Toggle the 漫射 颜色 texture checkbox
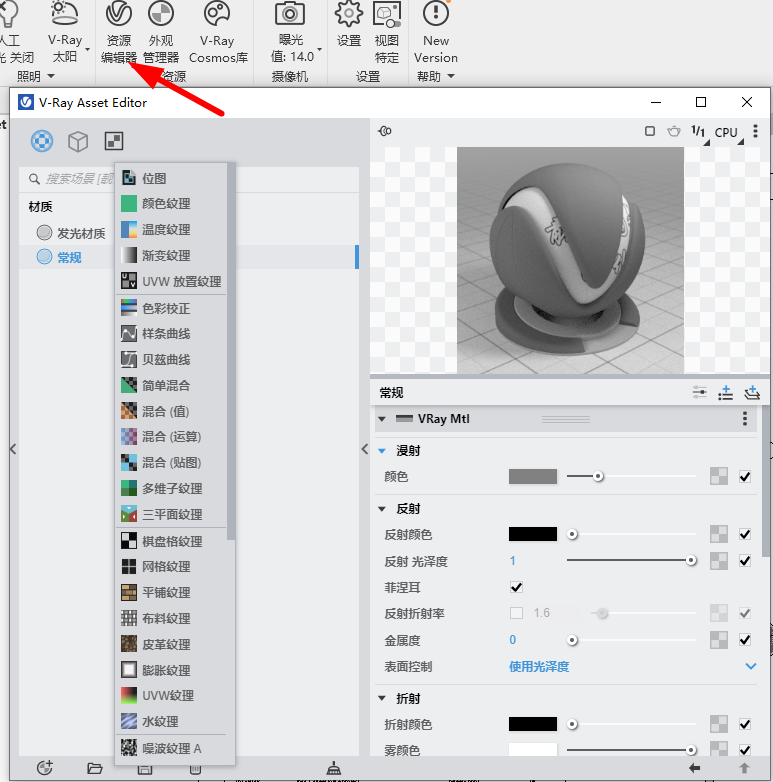Screen dimensions: 773x782 click(745, 477)
